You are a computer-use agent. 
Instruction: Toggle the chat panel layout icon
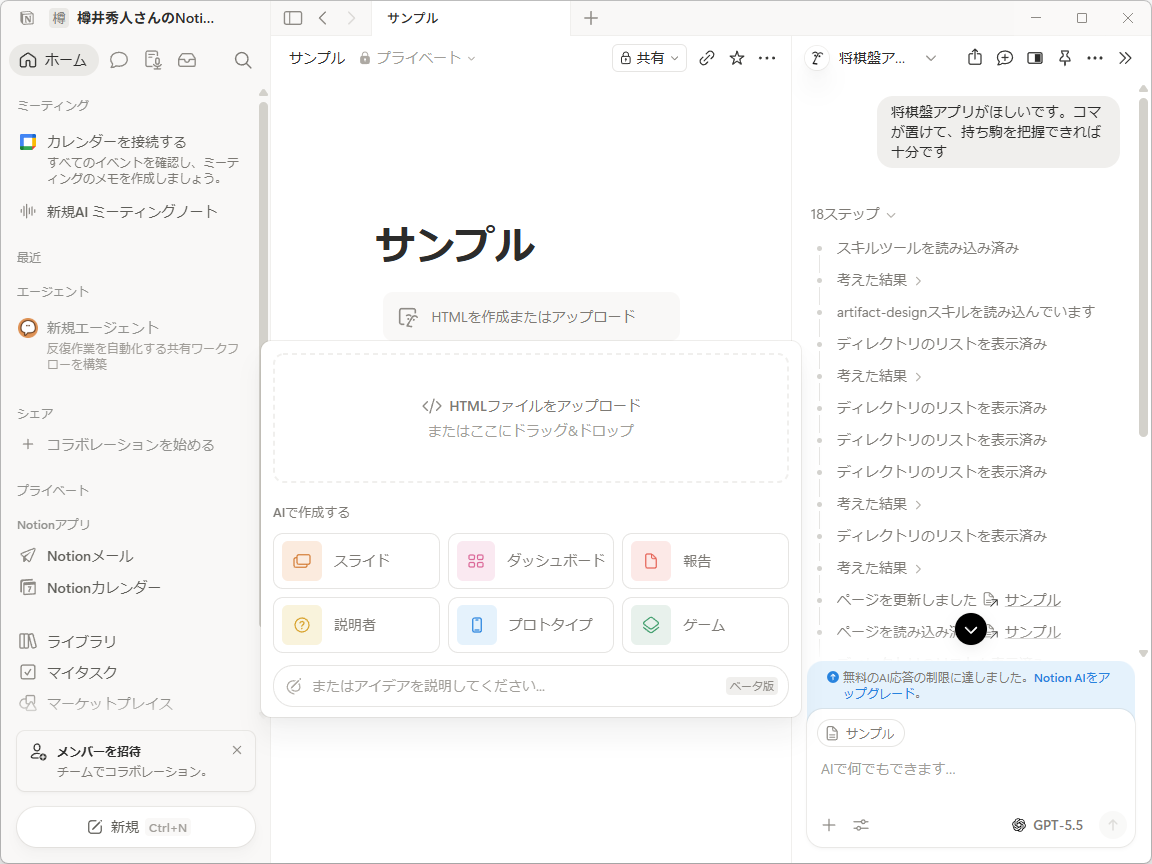coord(1034,58)
